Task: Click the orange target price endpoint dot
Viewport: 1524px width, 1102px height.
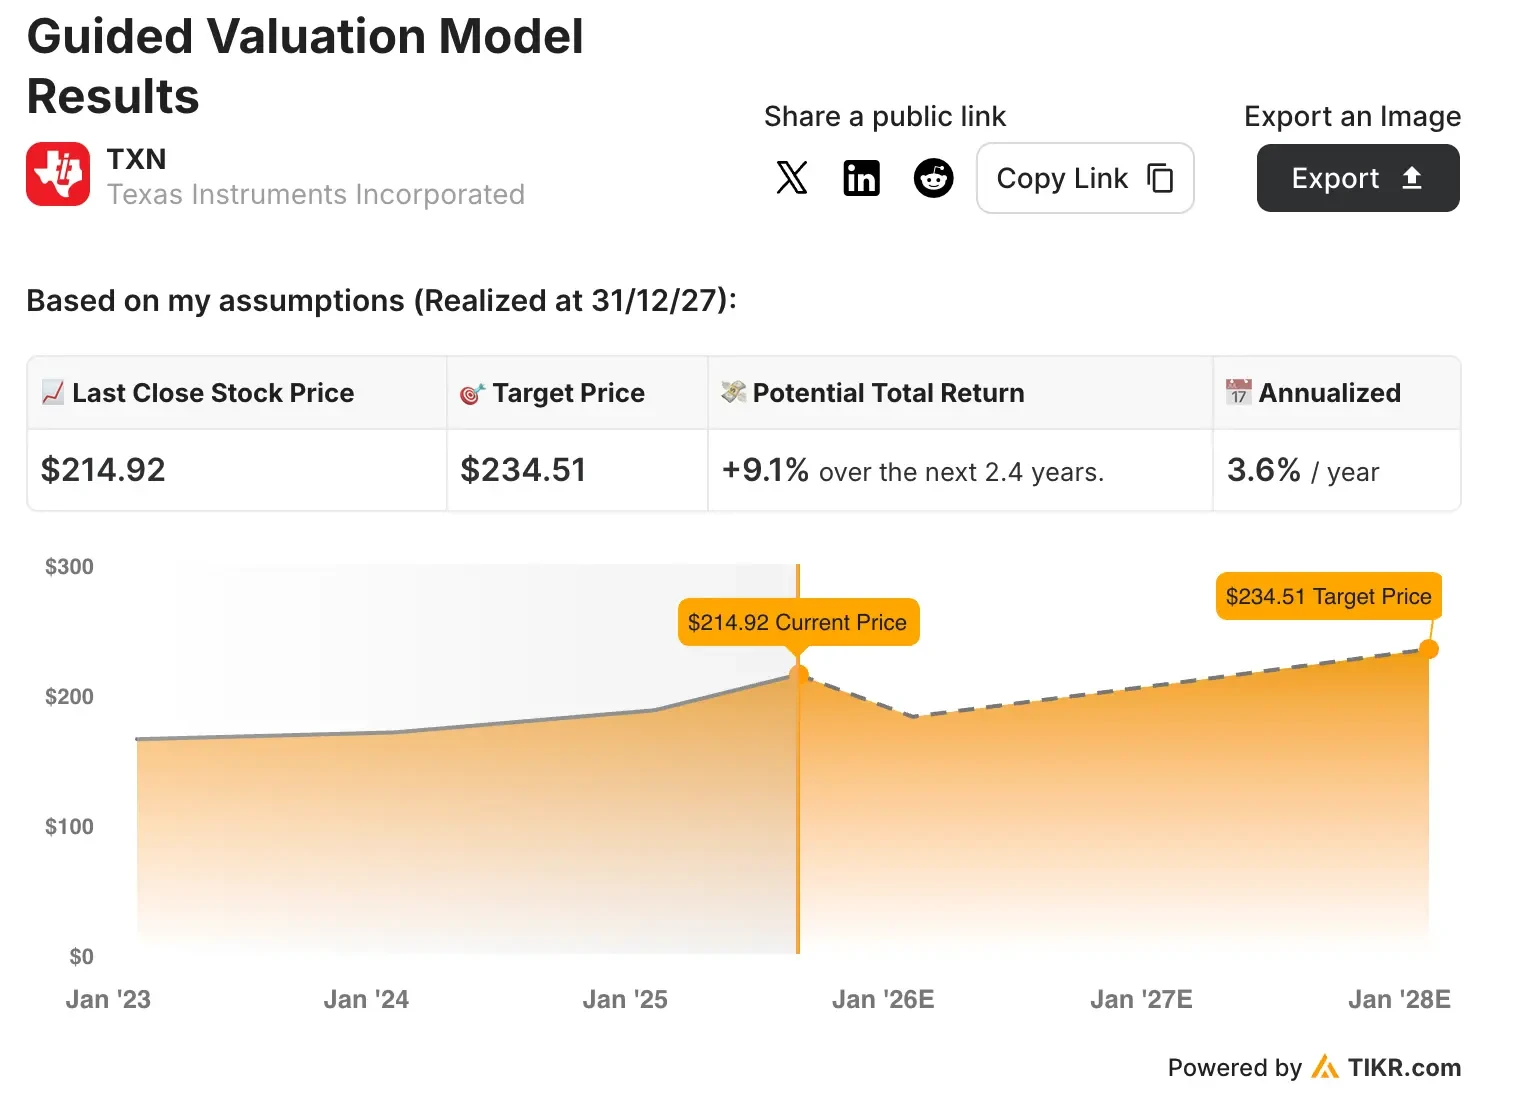Action: (1429, 649)
